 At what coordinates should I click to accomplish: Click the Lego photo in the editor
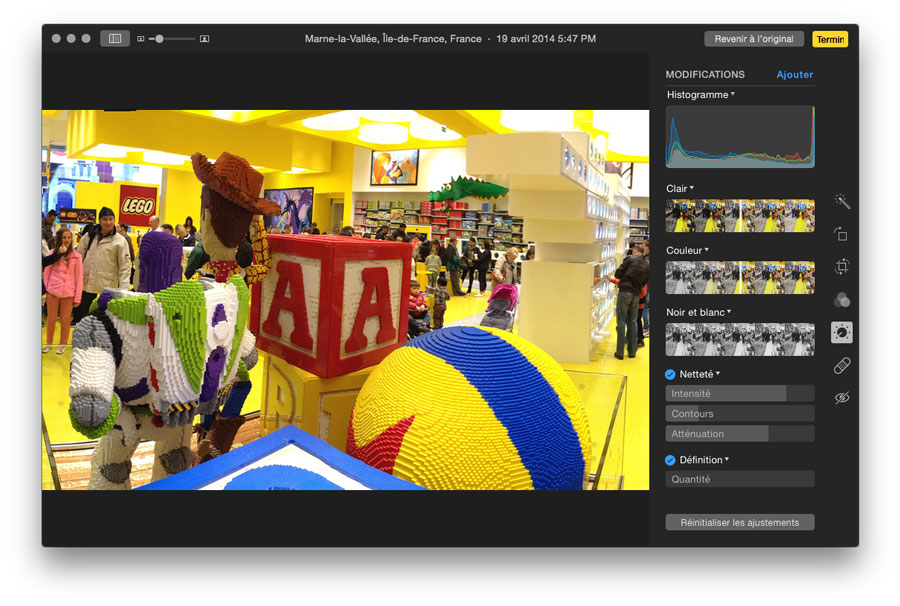click(346, 300)
